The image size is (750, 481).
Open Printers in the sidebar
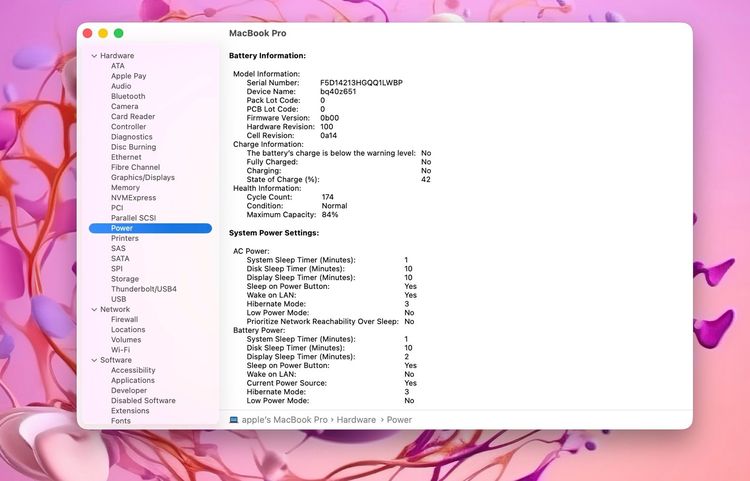click(125, 238)
